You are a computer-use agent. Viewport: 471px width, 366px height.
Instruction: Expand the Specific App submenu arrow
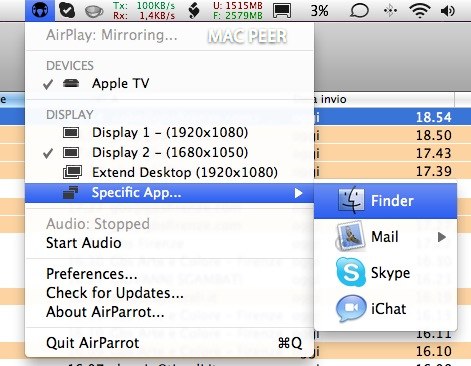[298, 193]
